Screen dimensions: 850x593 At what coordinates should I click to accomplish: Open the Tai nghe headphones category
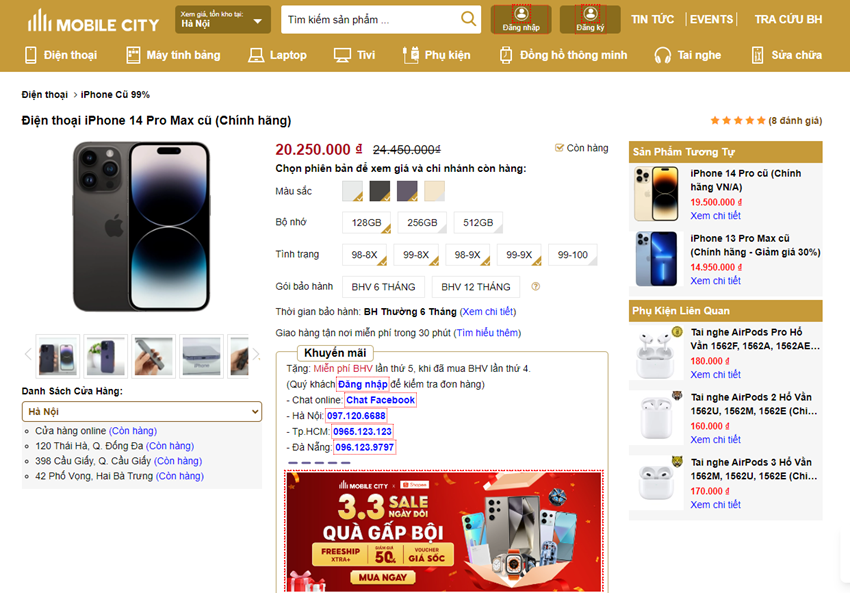(x=689, y=55)
